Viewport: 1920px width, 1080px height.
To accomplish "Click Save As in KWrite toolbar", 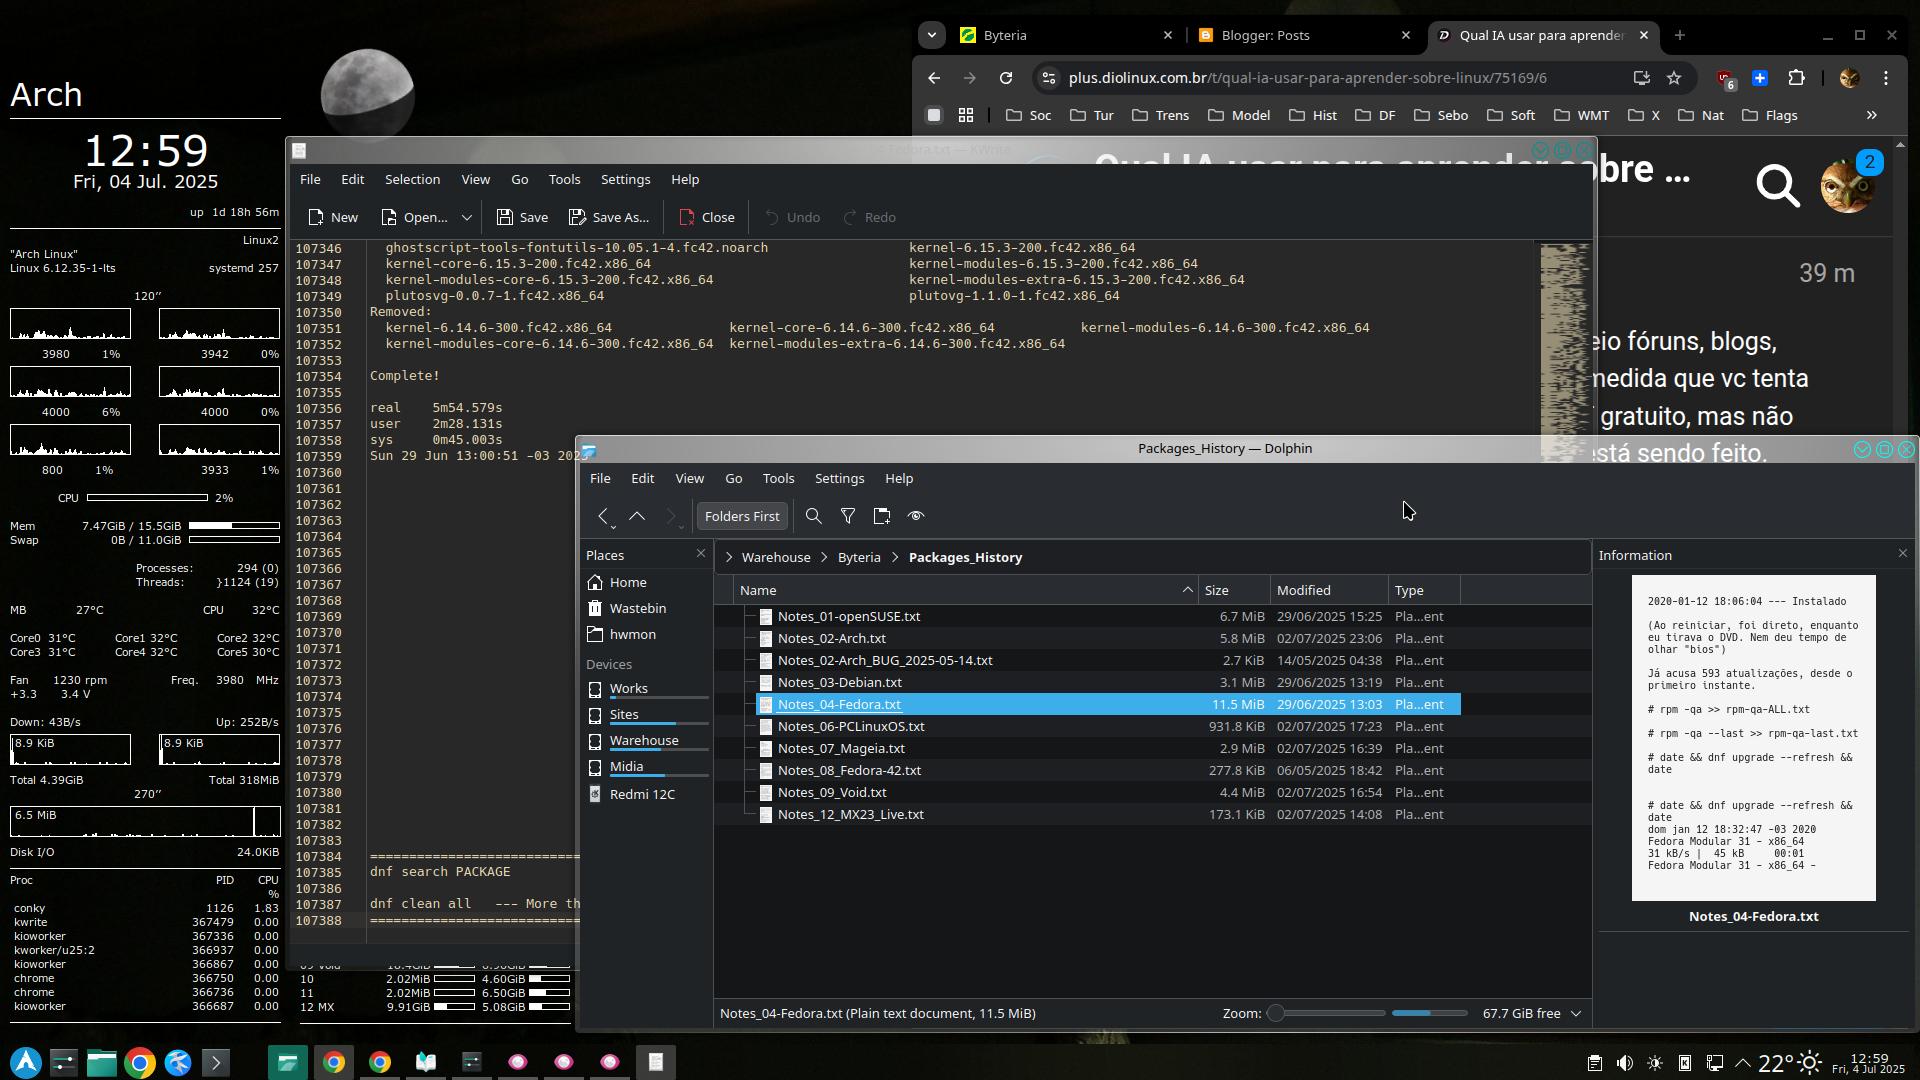I will [x=609, y=217].
